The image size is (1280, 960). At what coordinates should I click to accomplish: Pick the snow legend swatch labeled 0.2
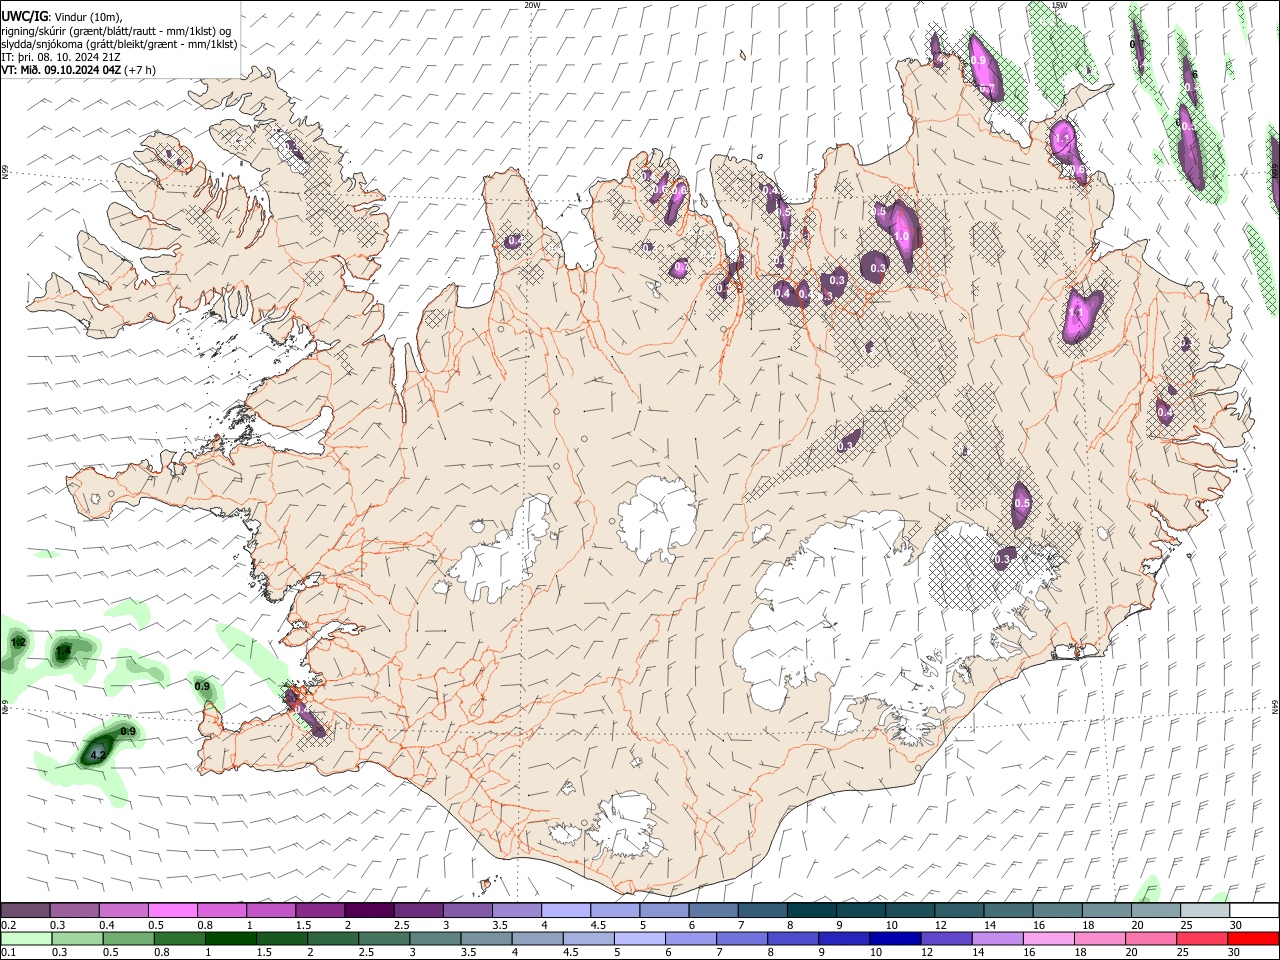25,910
